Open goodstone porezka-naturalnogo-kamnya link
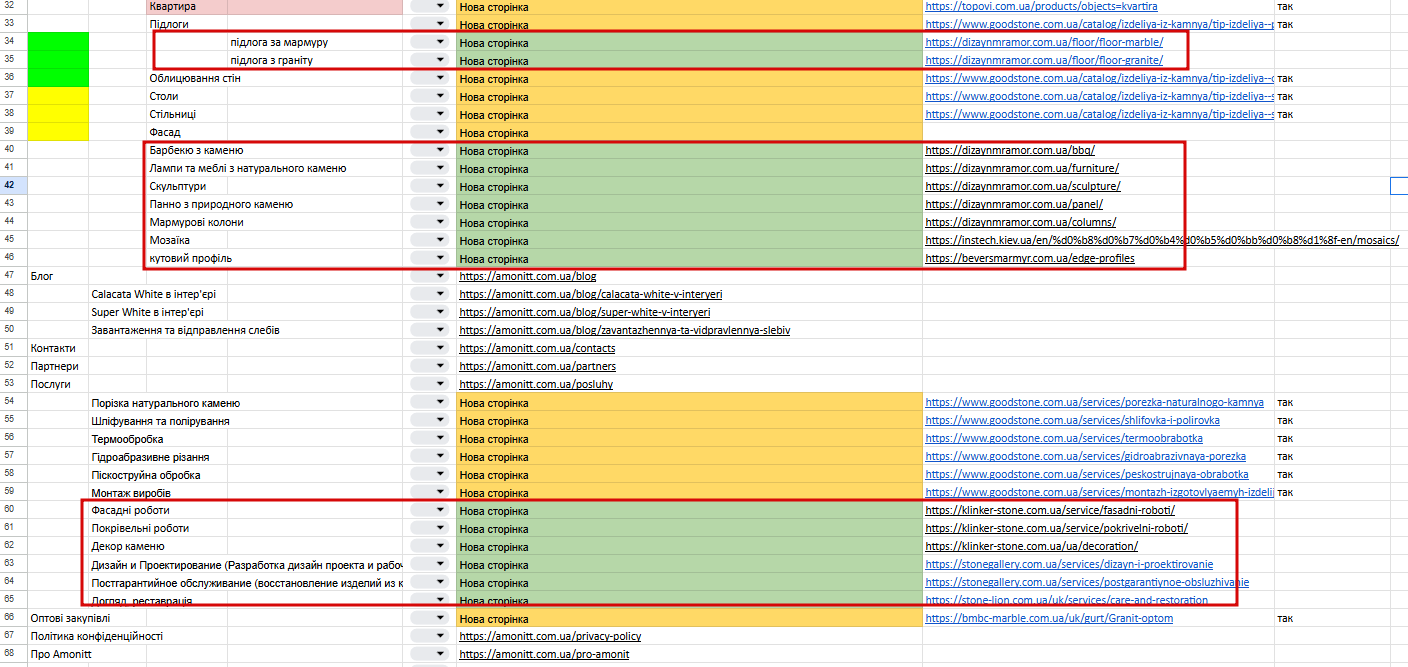Viewport: 1408px width, 667px height. 1094,403
